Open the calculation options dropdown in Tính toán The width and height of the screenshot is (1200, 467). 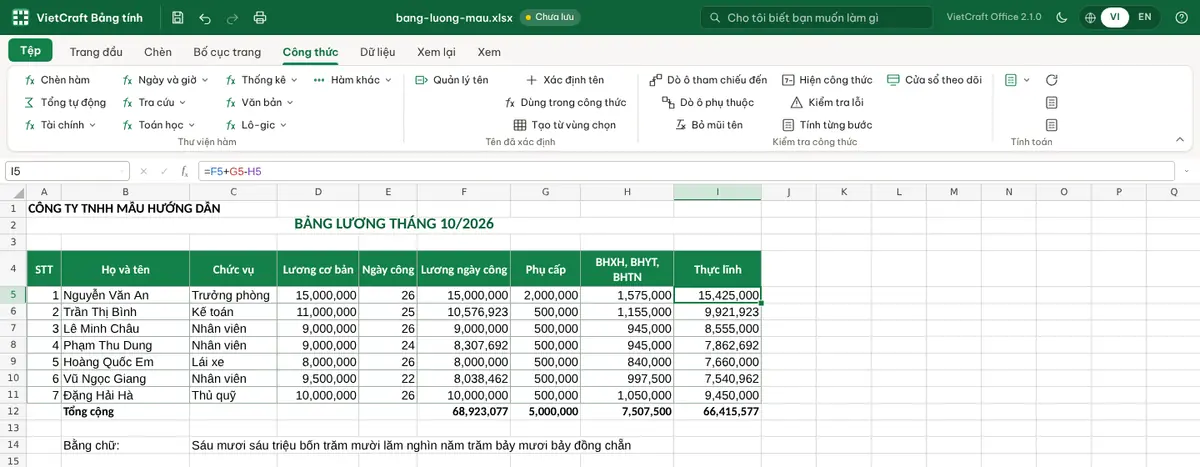(x=1016, y=80)
